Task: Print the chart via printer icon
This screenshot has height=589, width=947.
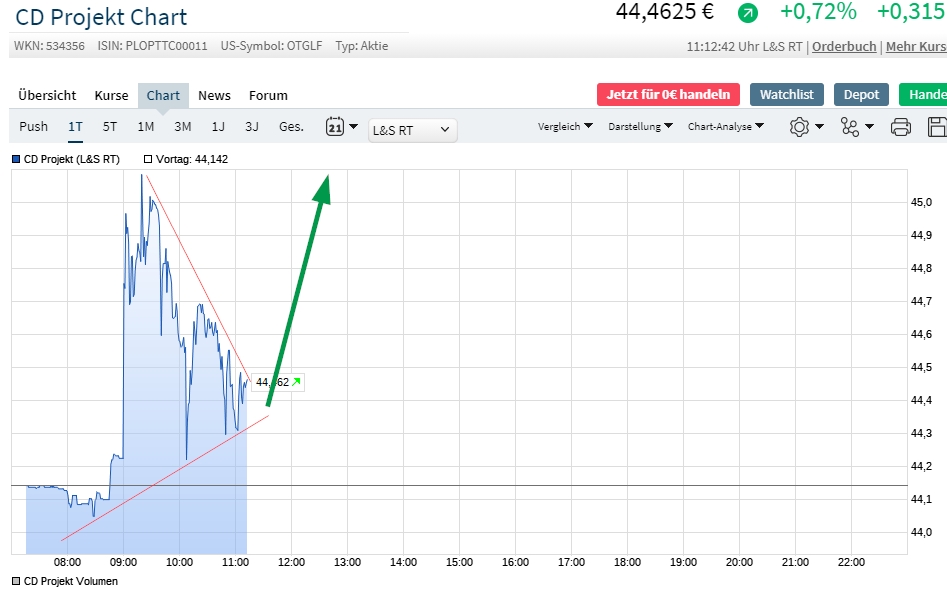Action: tap(900, 127)
